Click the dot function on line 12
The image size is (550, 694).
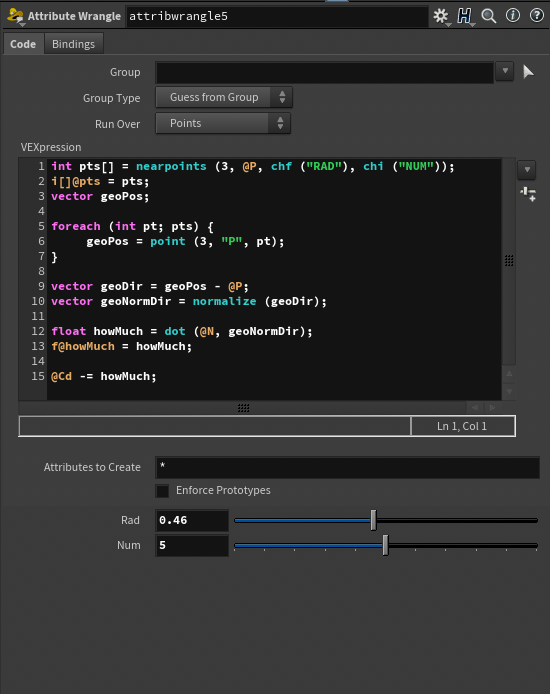(175, 332)
